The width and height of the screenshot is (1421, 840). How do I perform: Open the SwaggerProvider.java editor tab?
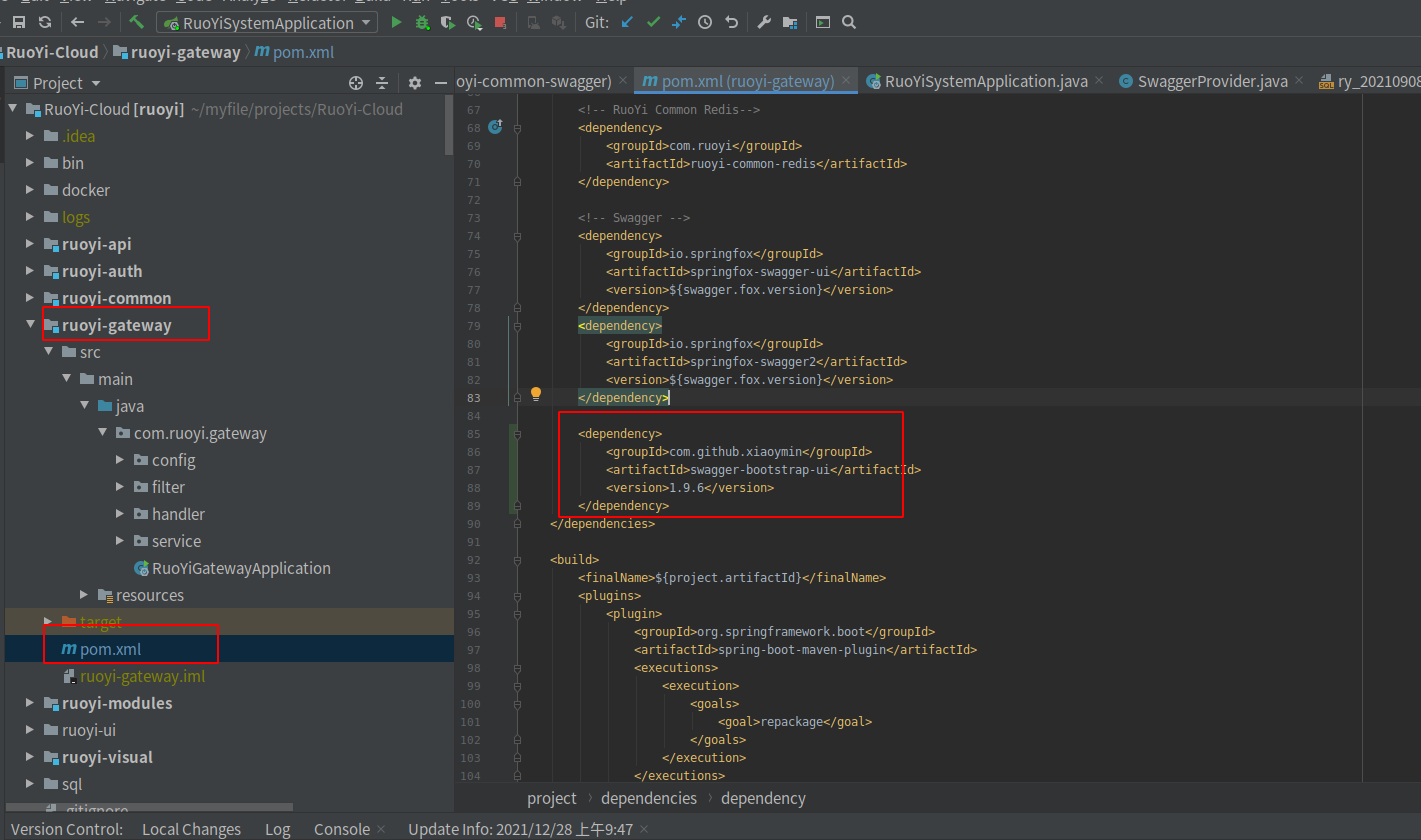click(1212, 81)
